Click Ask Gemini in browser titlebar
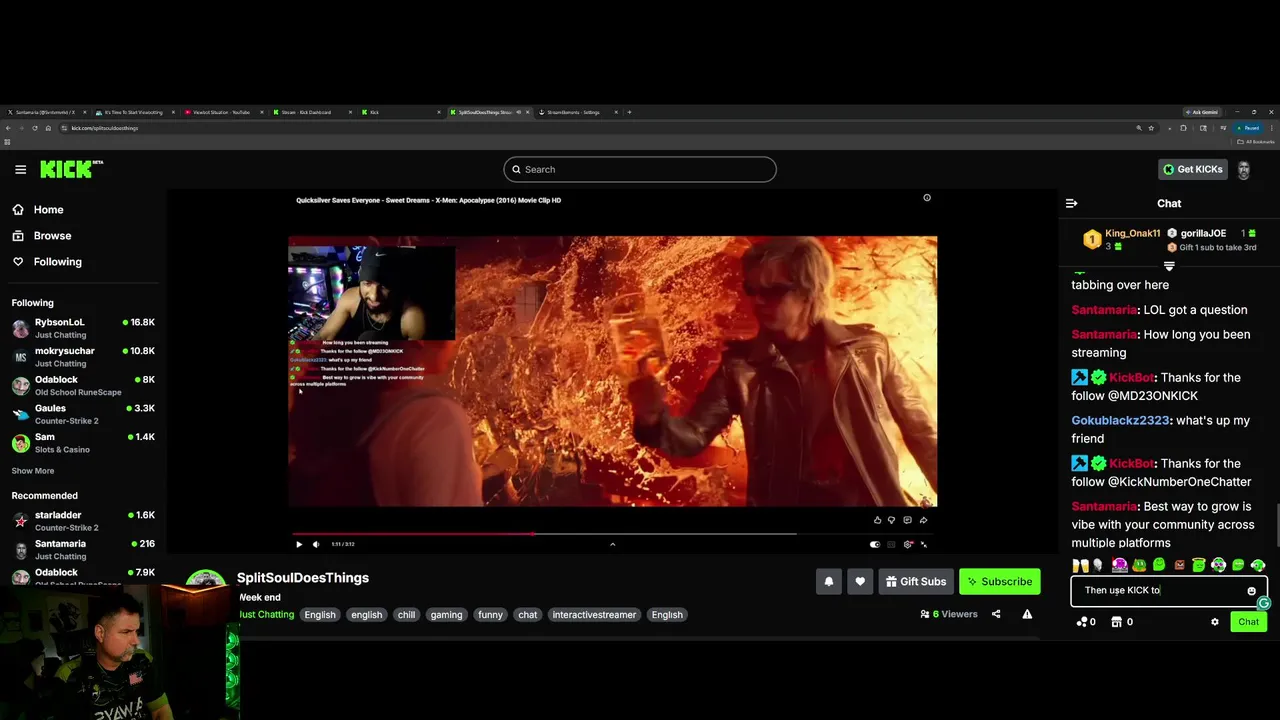This screenshot has width=1280, height=720. [1204, 112]
